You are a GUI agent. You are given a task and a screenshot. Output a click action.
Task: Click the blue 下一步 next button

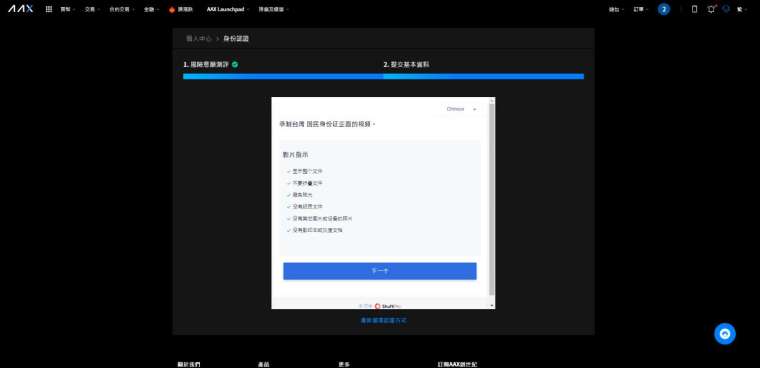tap(380, 271)
